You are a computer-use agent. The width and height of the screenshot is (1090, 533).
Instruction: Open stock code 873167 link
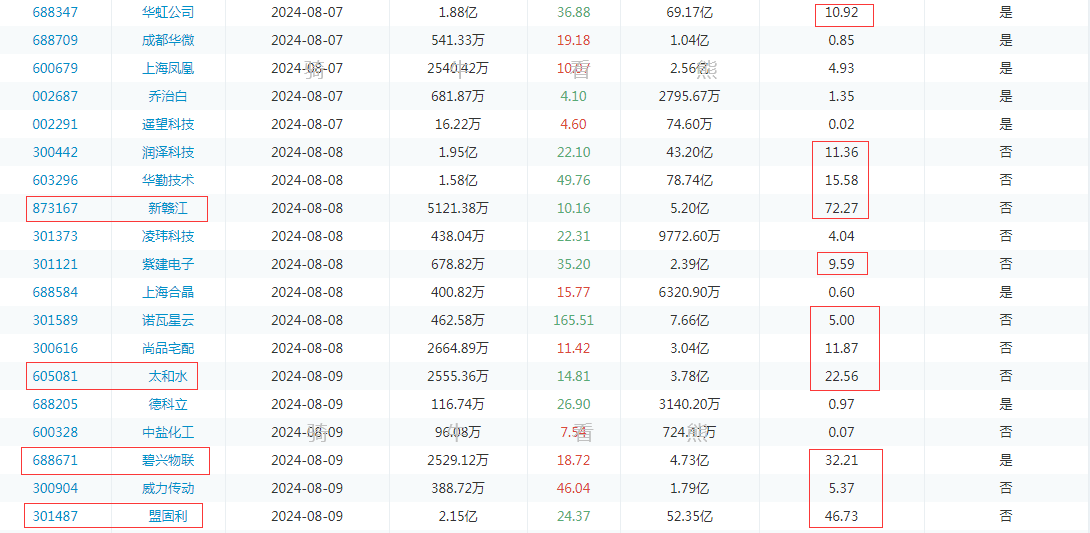tap(55, 208)
